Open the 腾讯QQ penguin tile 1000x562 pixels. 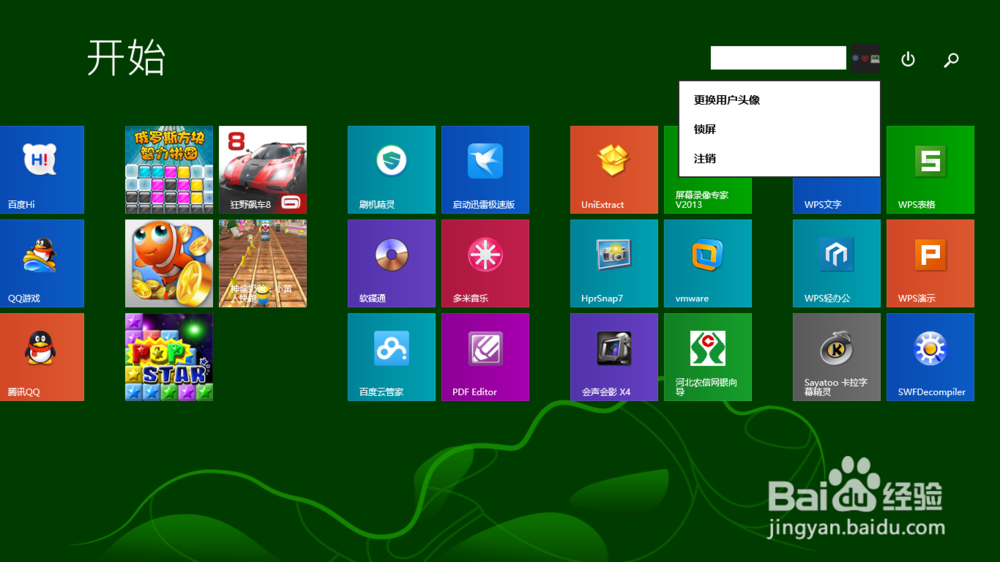pyautogui.click(x=42, y=357)
